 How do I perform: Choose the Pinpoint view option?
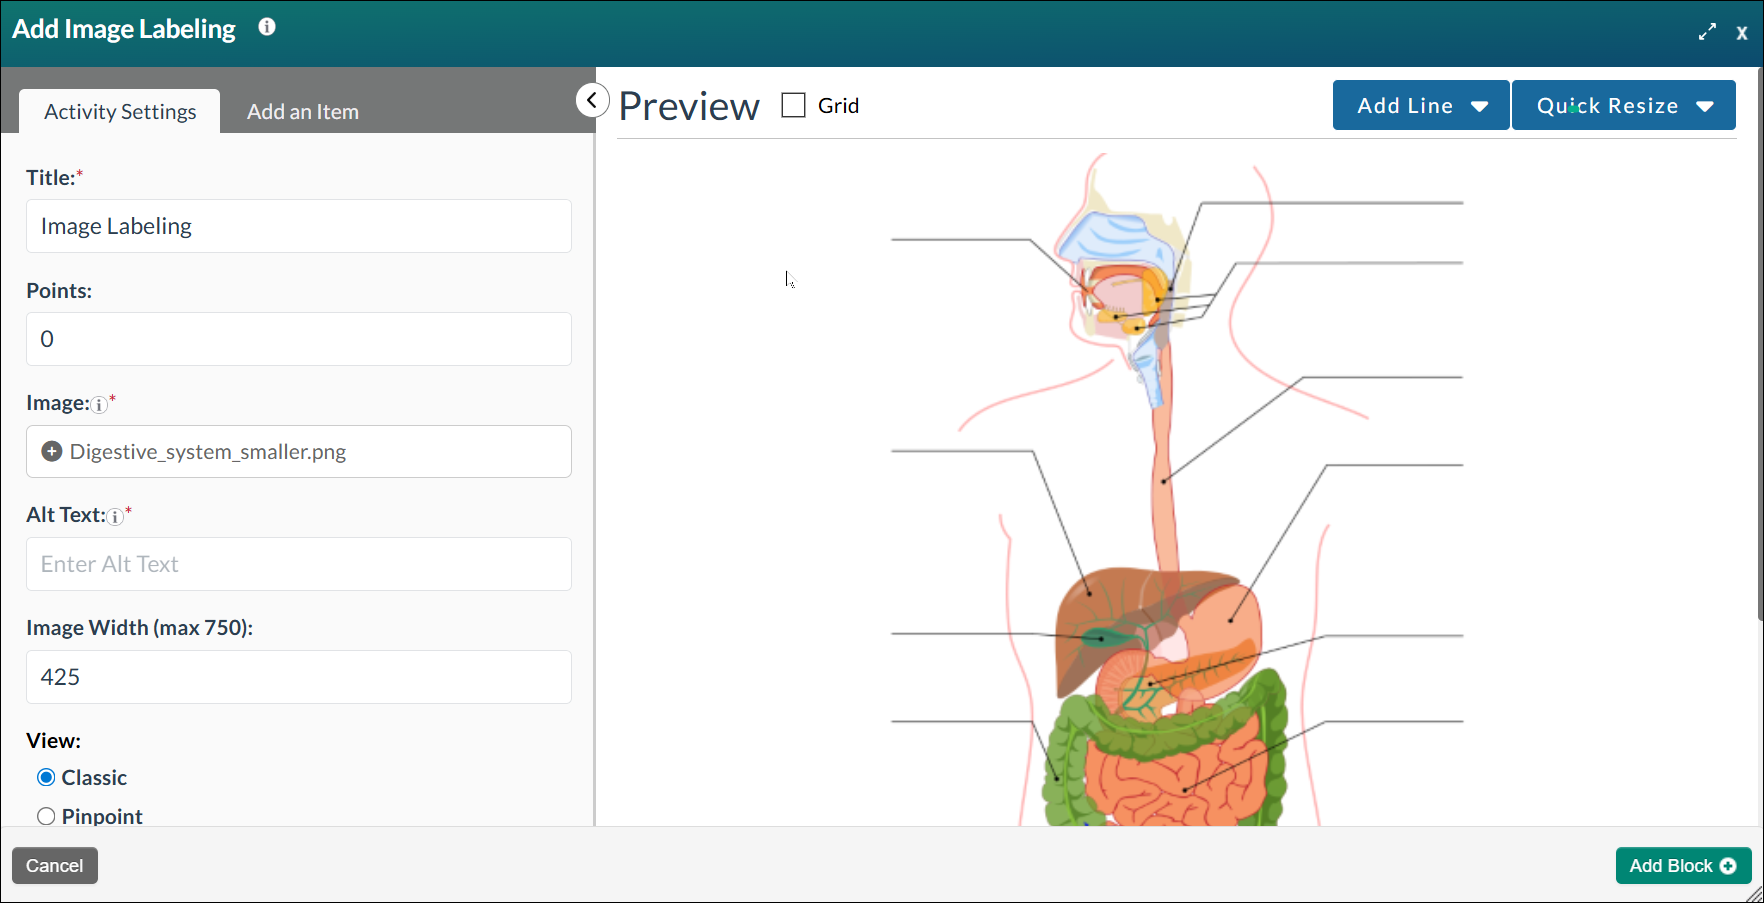tap(46, 816)
